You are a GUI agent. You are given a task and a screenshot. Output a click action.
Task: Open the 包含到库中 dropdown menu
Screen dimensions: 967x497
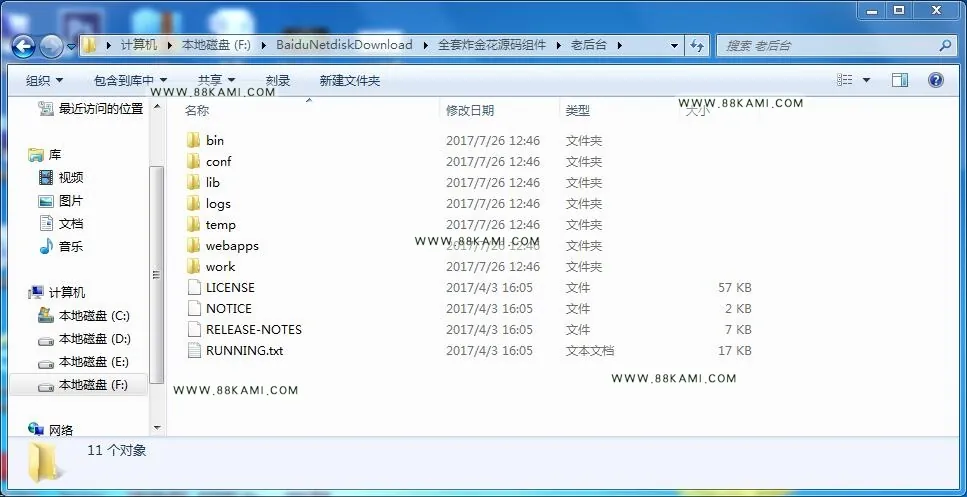pos(130,80)
